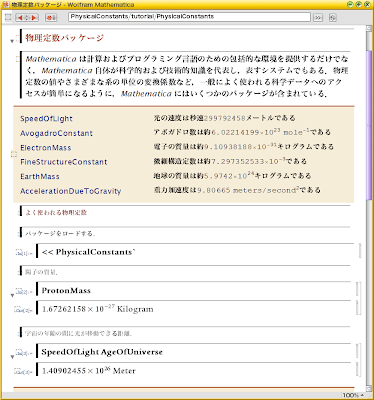
Task: Click the history icon between the navigation arrows
Action: point(27,17)
